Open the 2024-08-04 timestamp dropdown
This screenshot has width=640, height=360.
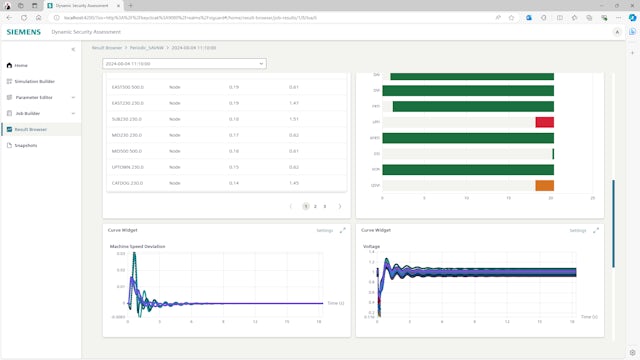(184, 64)
